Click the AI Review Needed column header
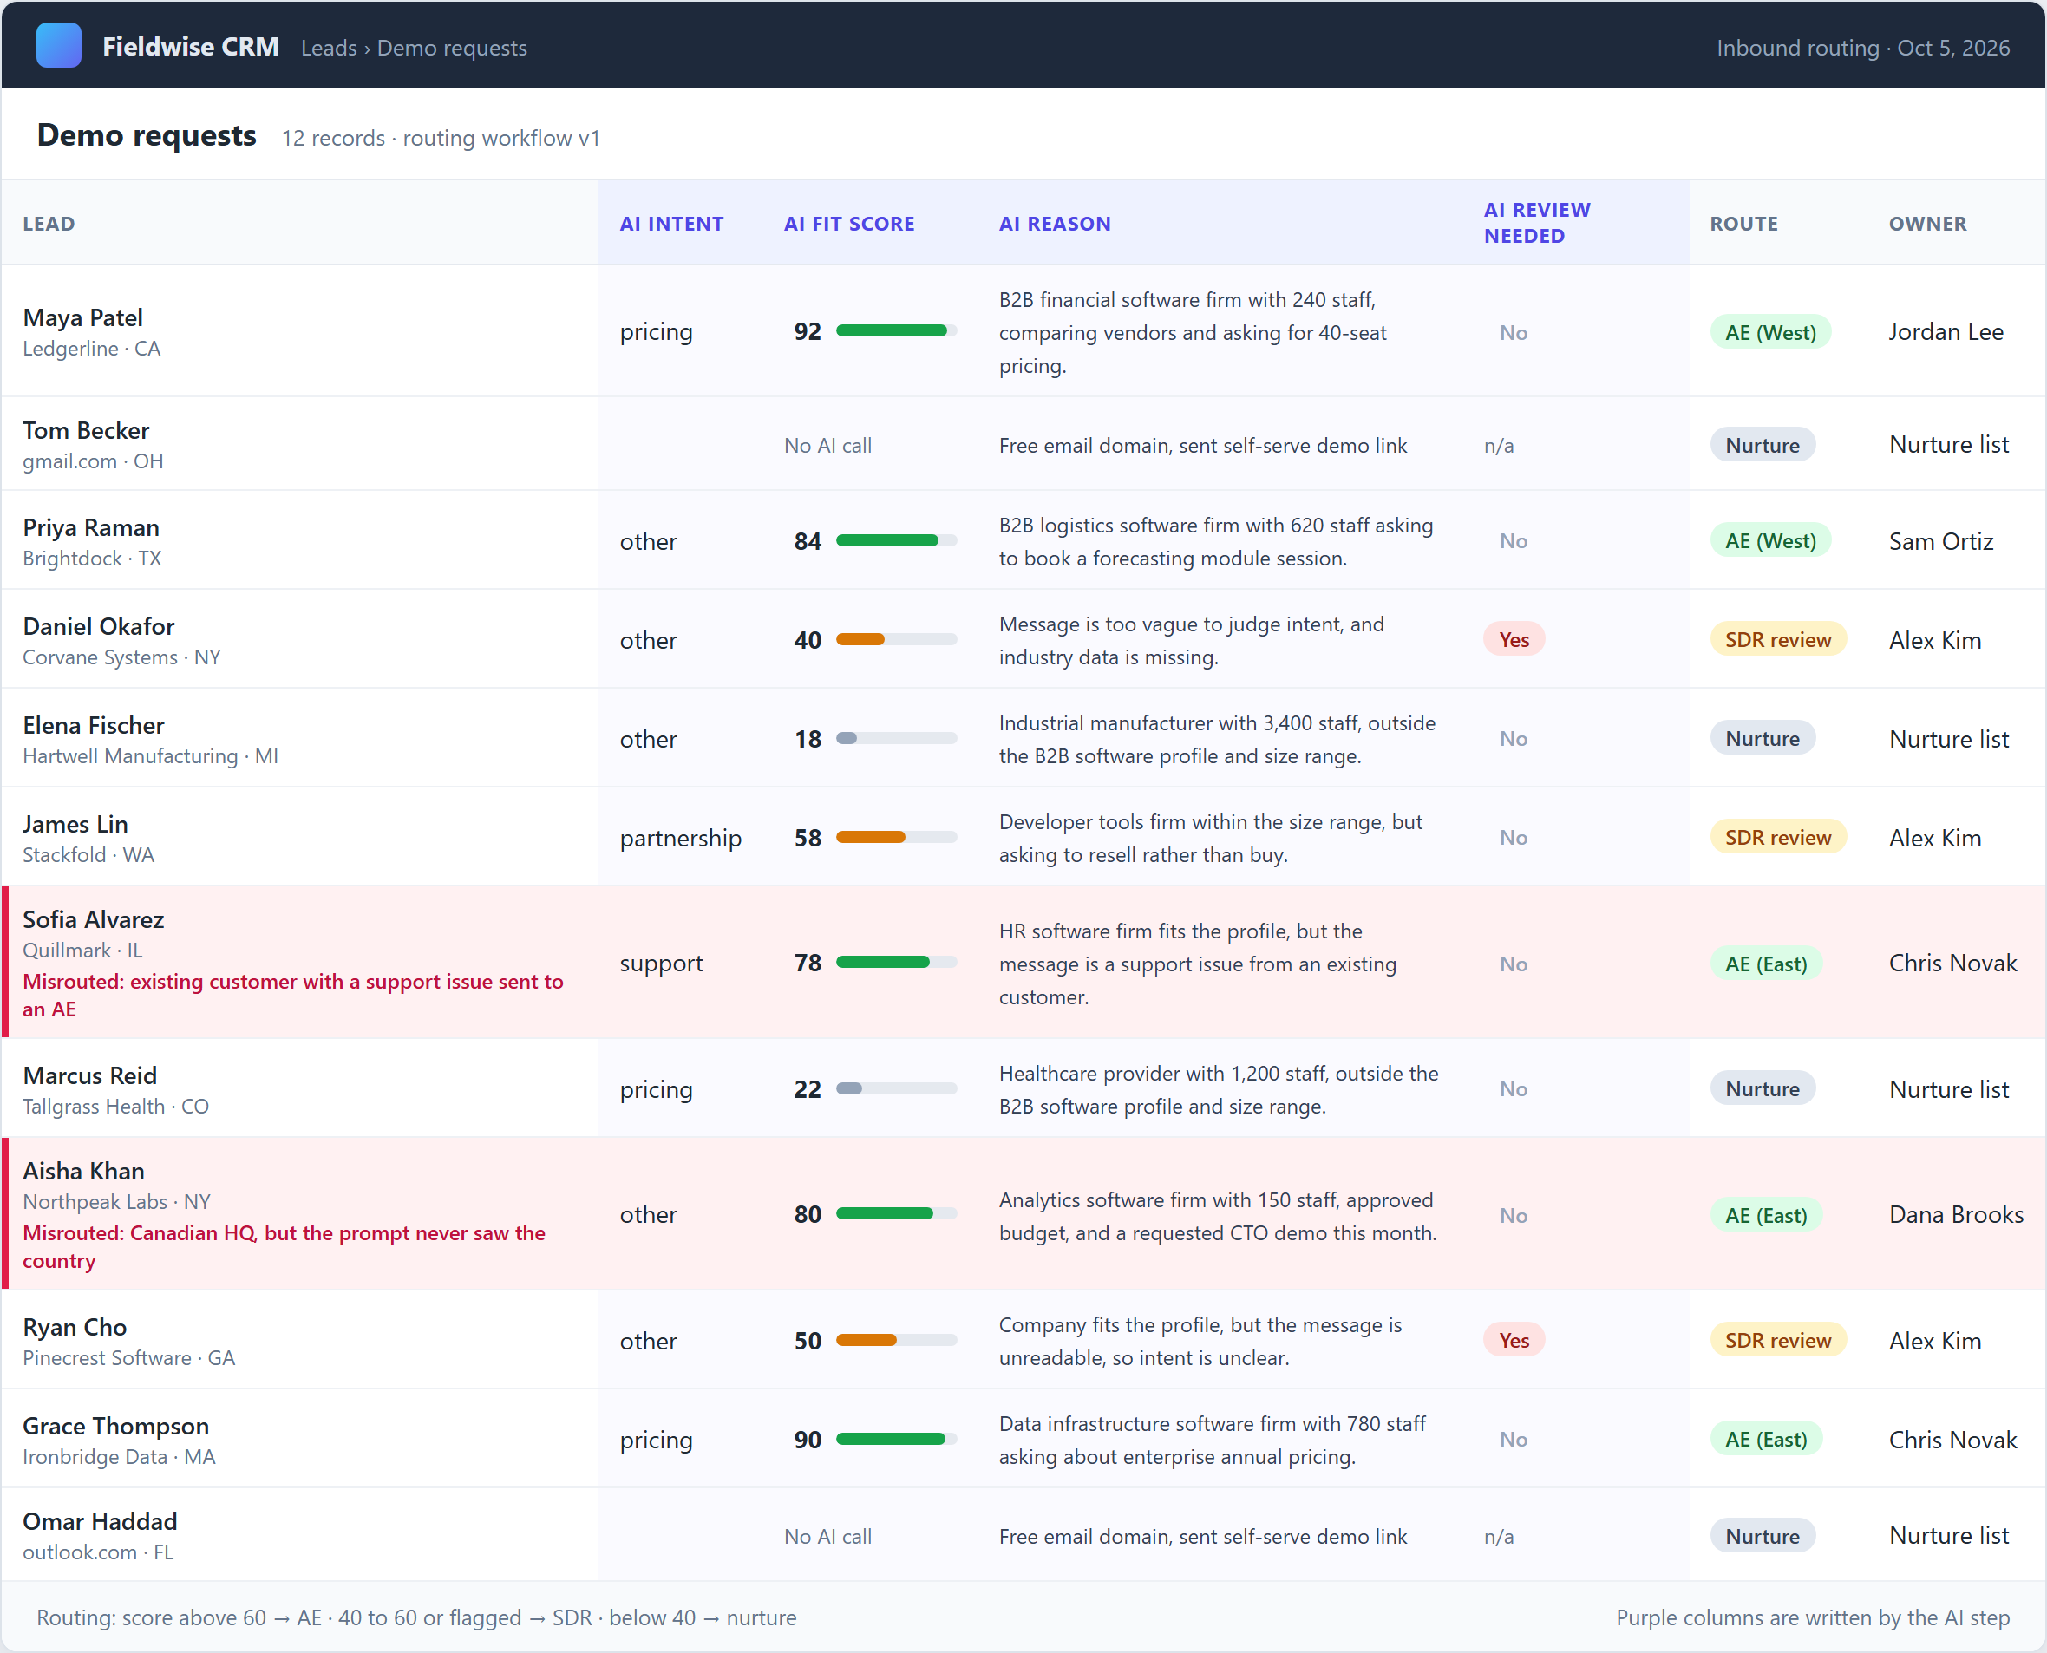 1537,223
